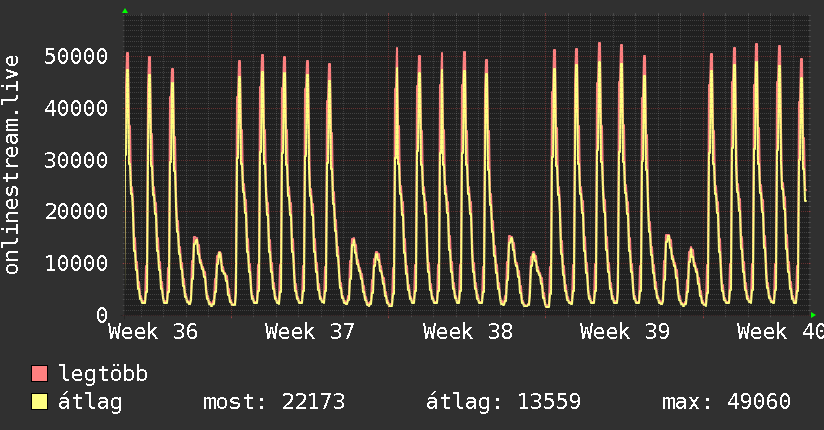Click the pink legtöbb legend swatch

(39, 373)
